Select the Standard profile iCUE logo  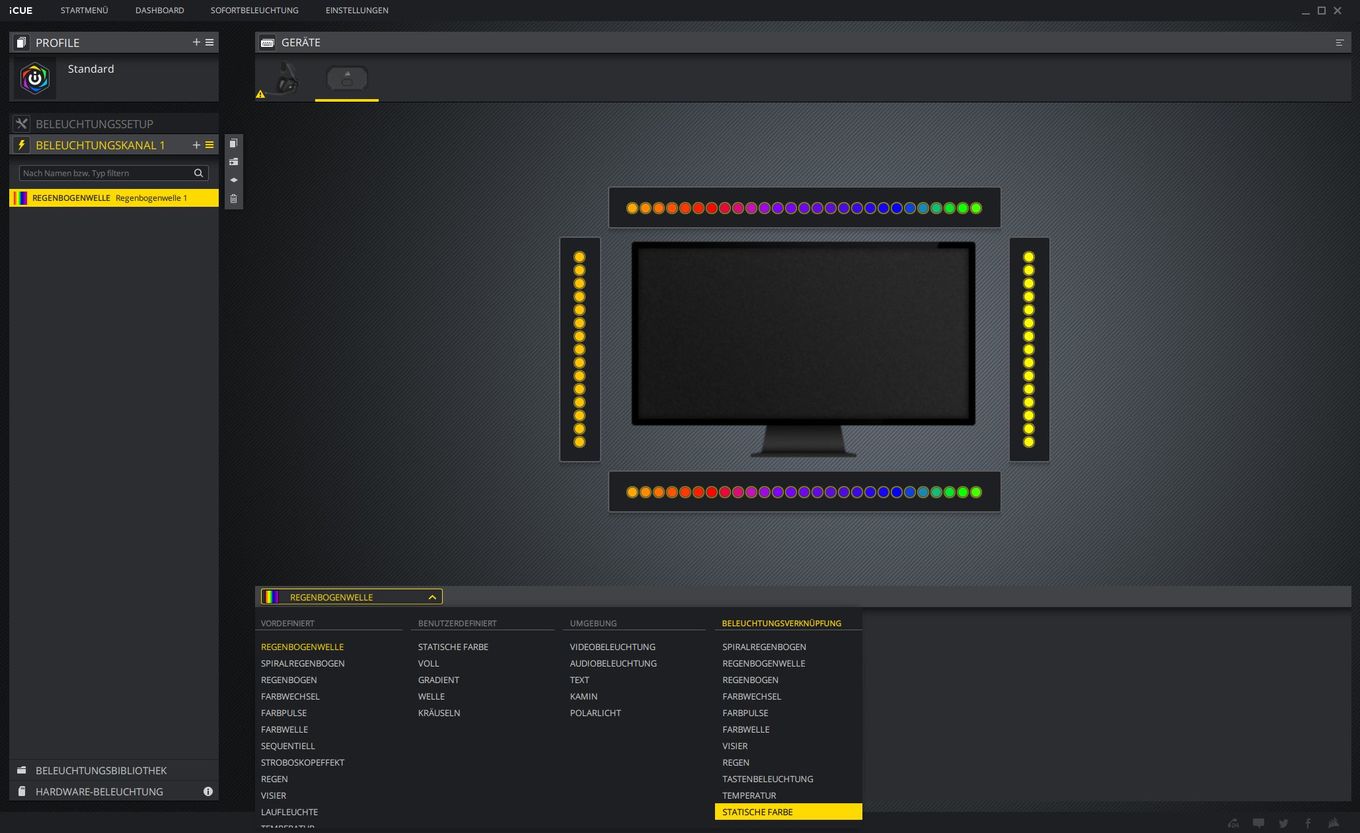[x=34, y=79]
